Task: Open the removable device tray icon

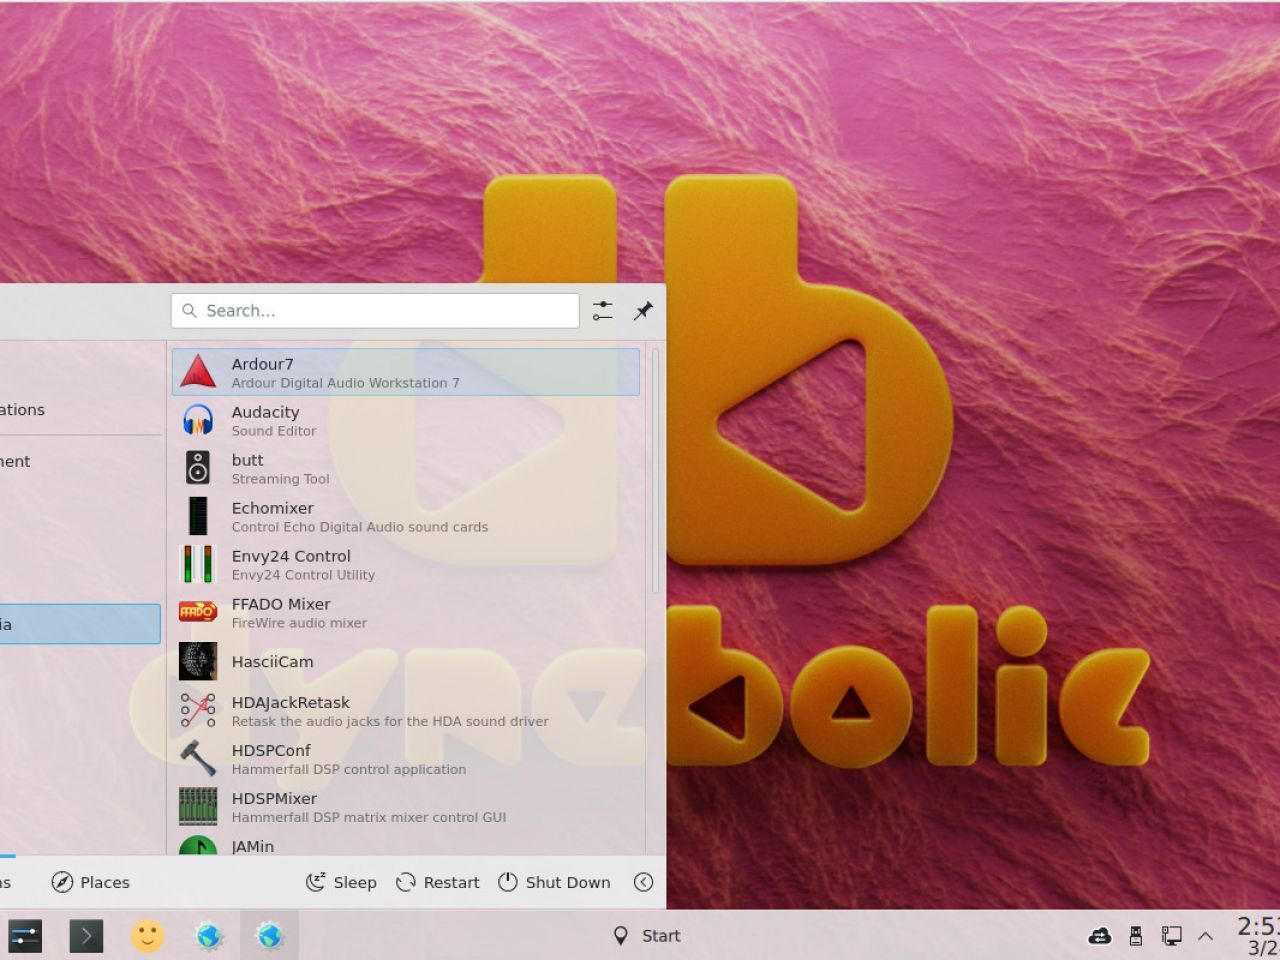Action: point(1135,936)
